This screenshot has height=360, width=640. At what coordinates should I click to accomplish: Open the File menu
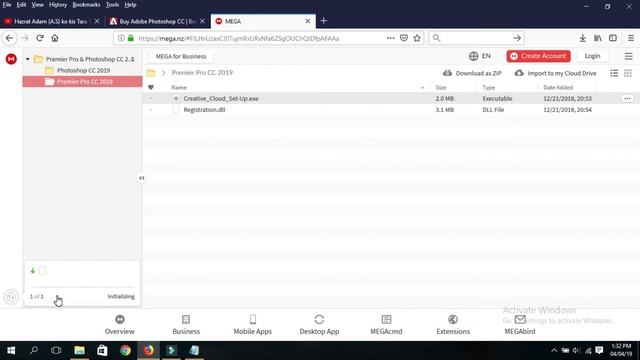tap(7, 5)
